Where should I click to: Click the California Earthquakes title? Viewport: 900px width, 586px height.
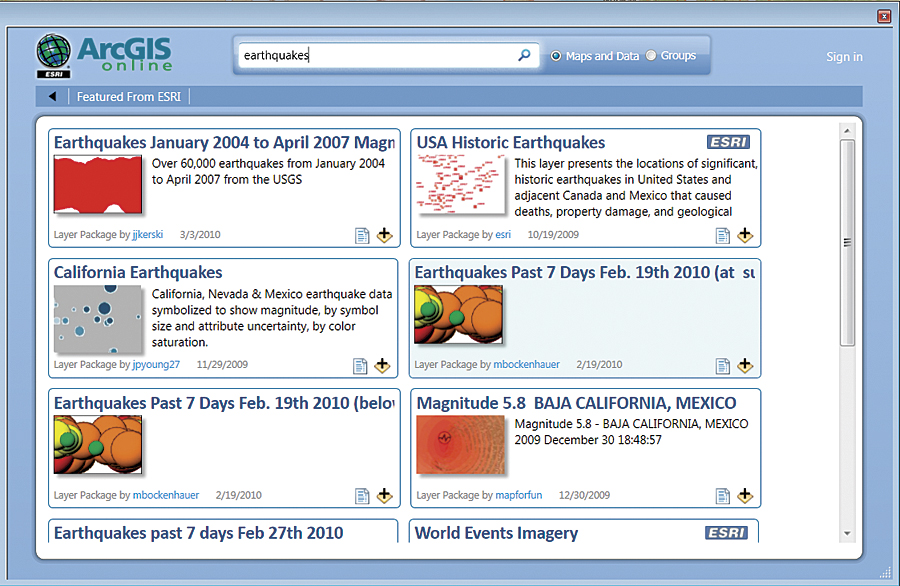pos(138,272)
